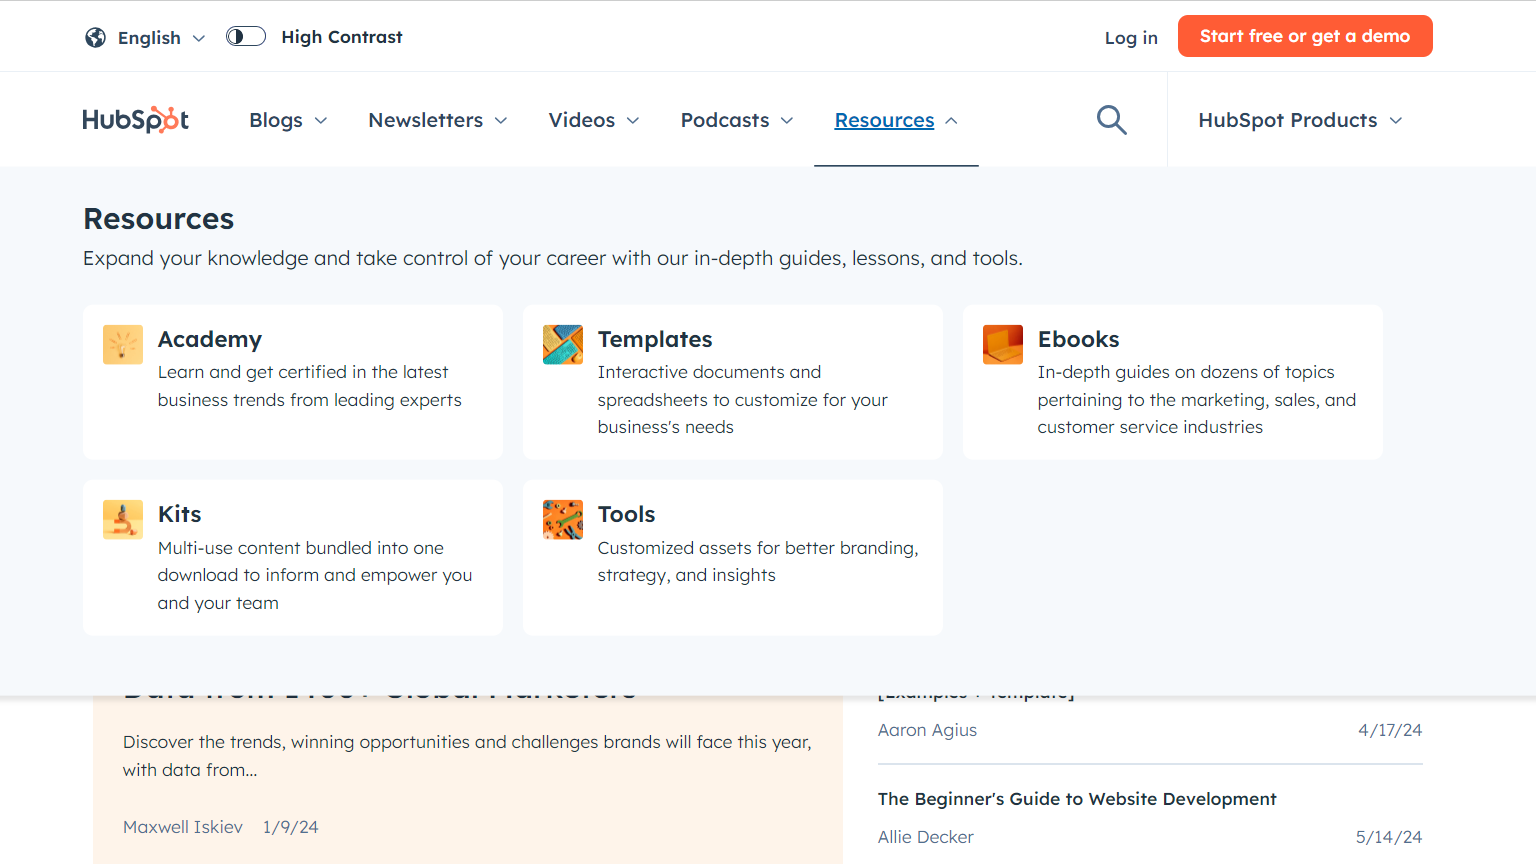The width and height of the screenshot is (1536, 864).
Task: Expand the Videos menu
Action: pyautogui.click(x=594, y=120)
